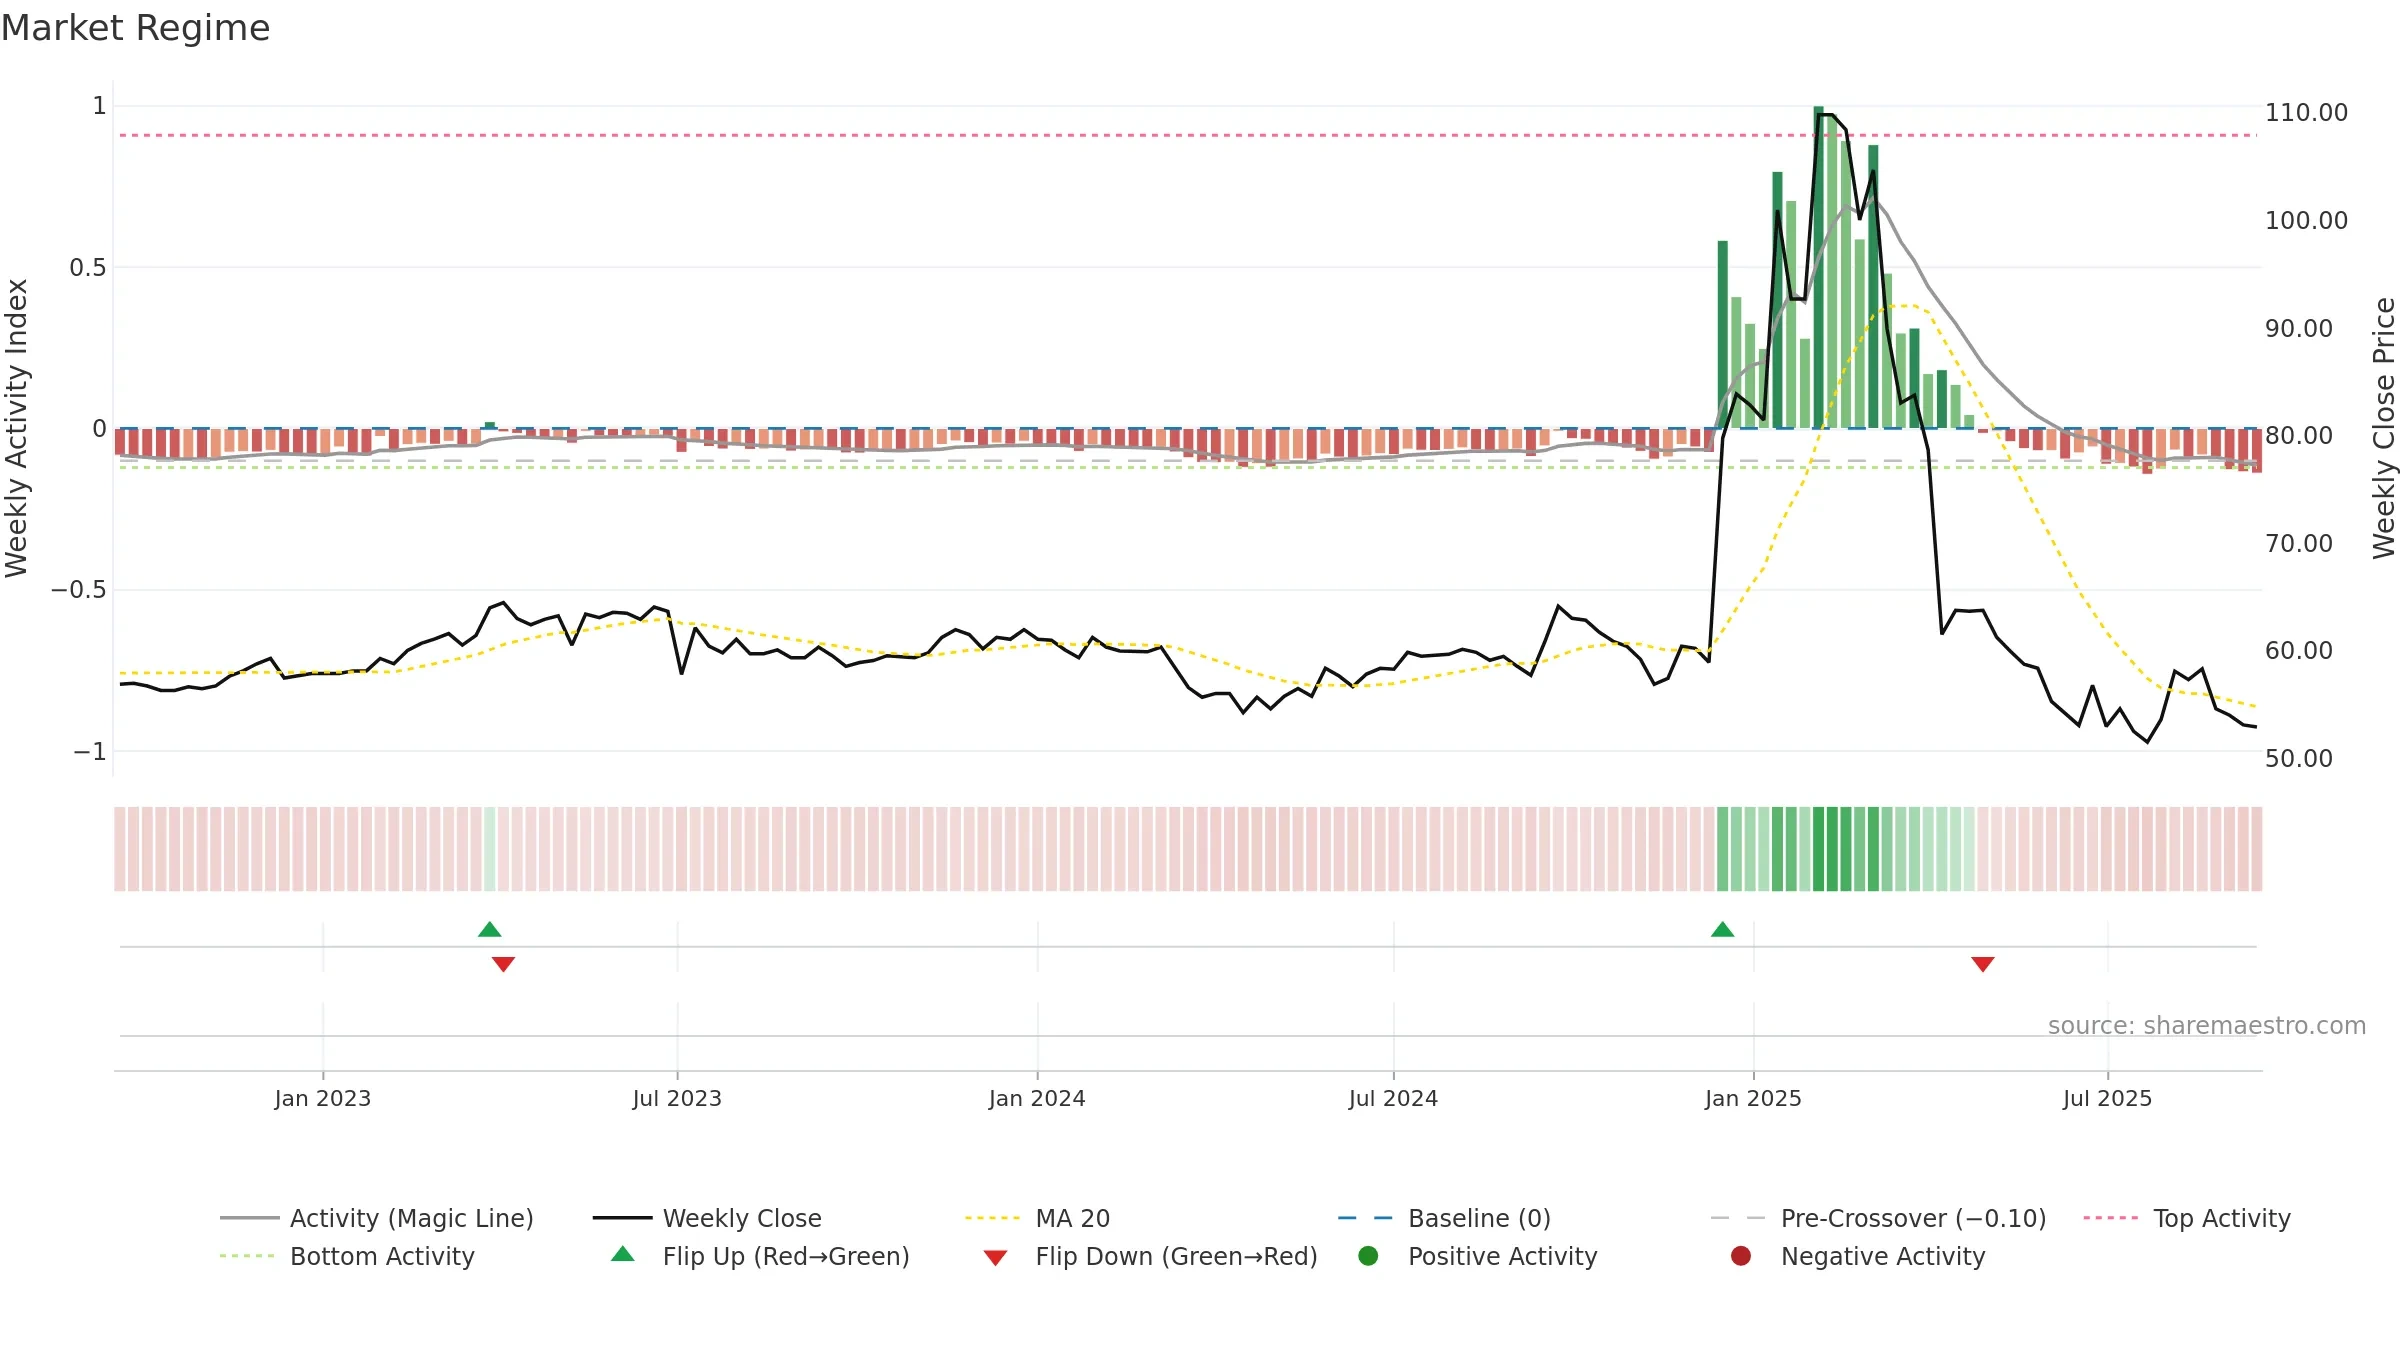Viewport: 2400px width, 1350px height.
Task: Click the green Flip Up triangle icon in legend
Action: (x=623, y=1254)
